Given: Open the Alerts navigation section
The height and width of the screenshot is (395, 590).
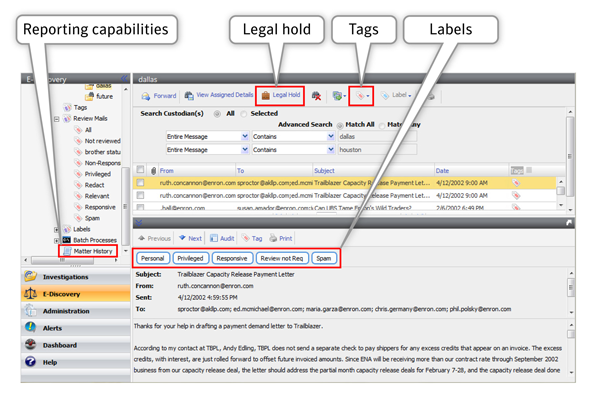Looking at the screenshot, I should 76,328.
